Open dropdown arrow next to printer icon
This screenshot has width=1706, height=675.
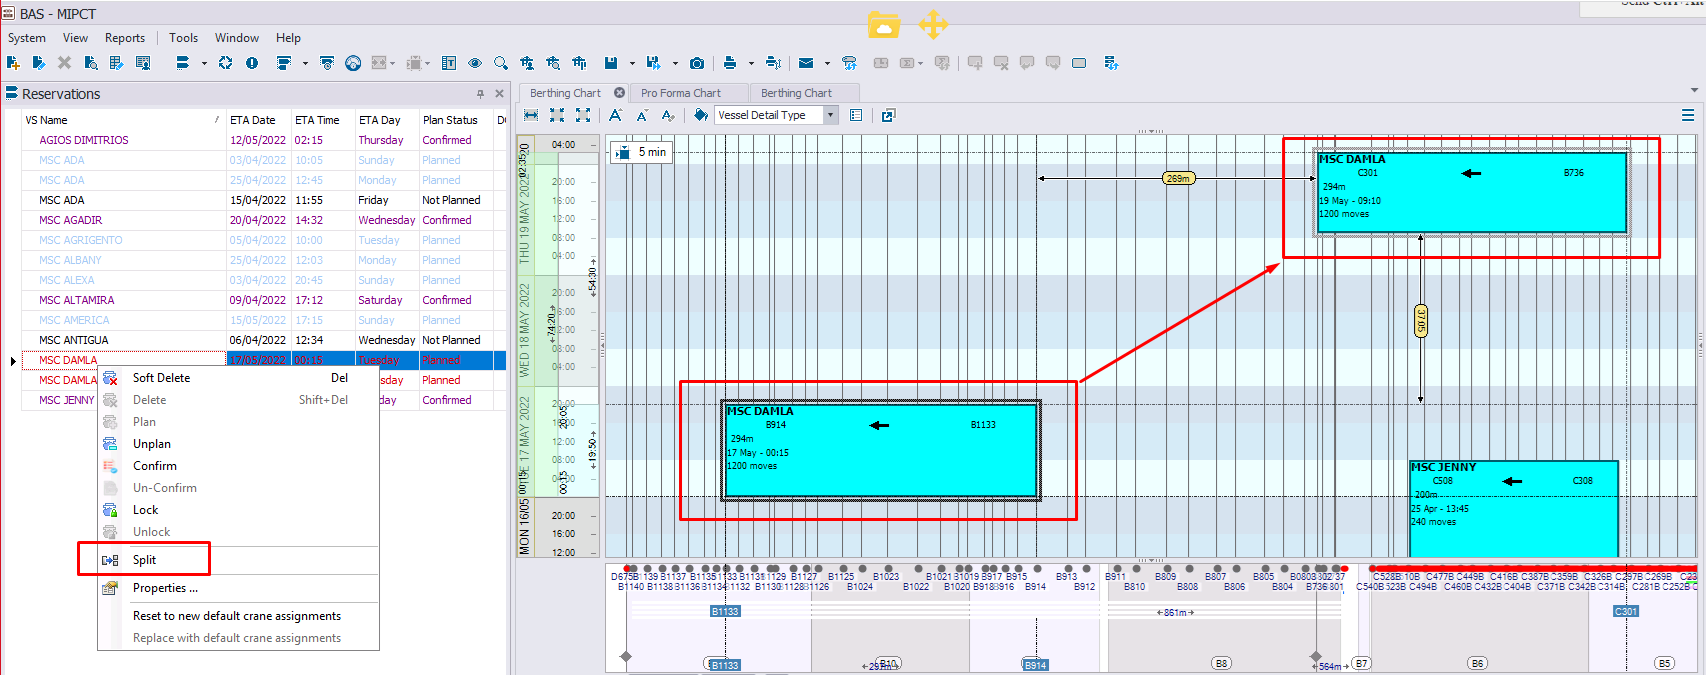(751, 63)
